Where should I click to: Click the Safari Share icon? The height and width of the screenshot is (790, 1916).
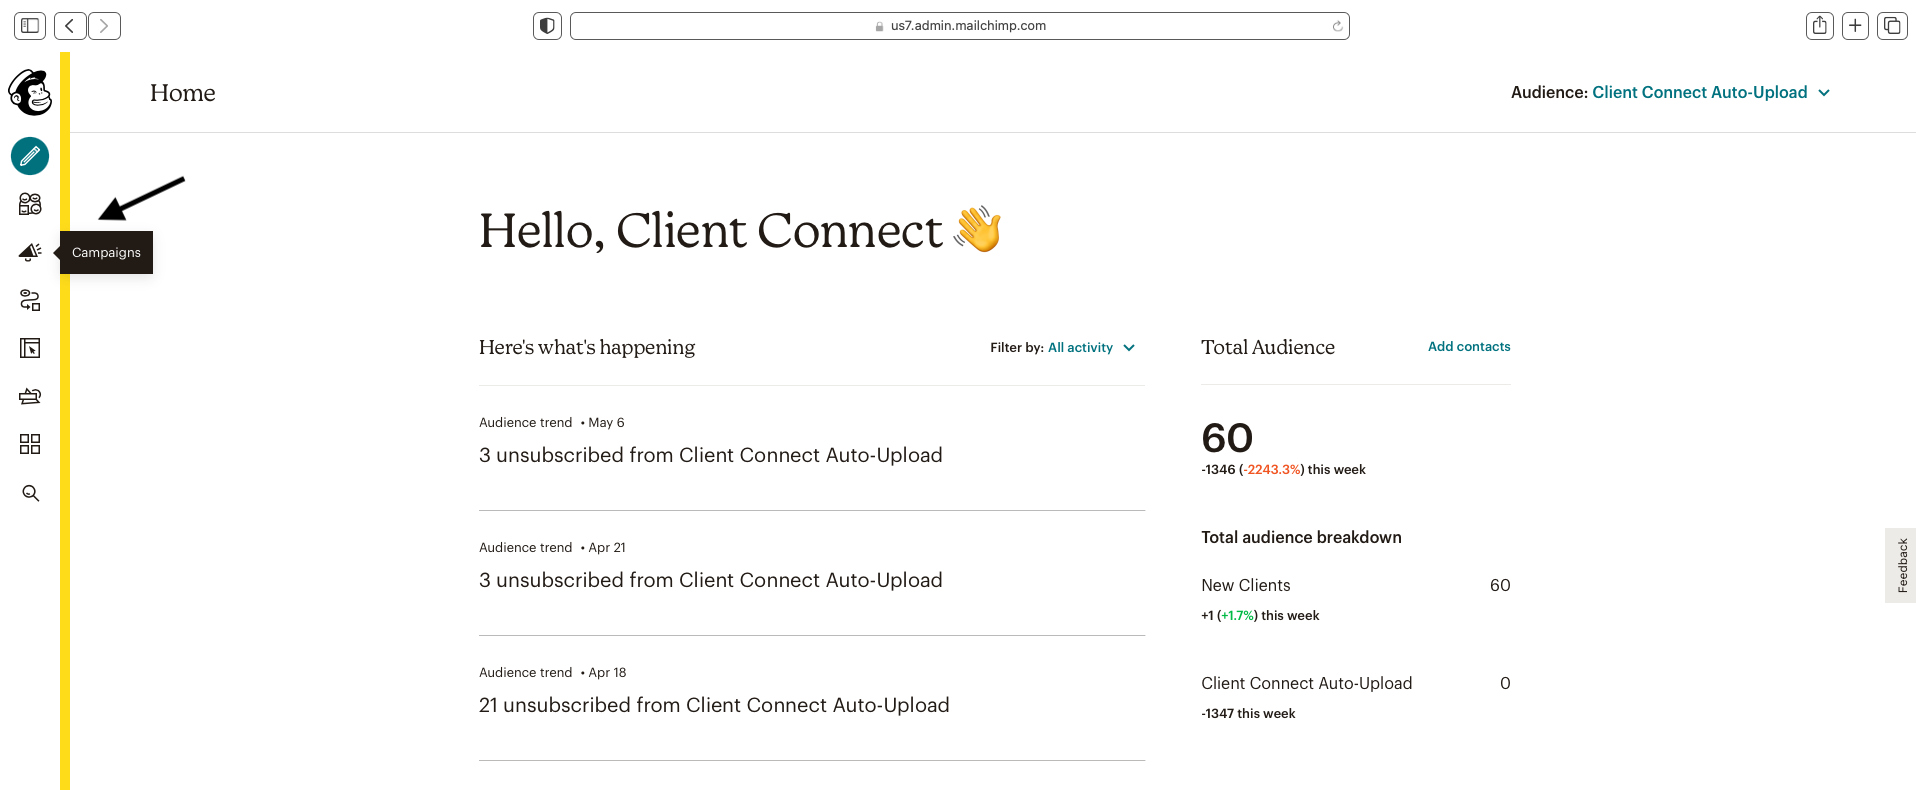1820,26
